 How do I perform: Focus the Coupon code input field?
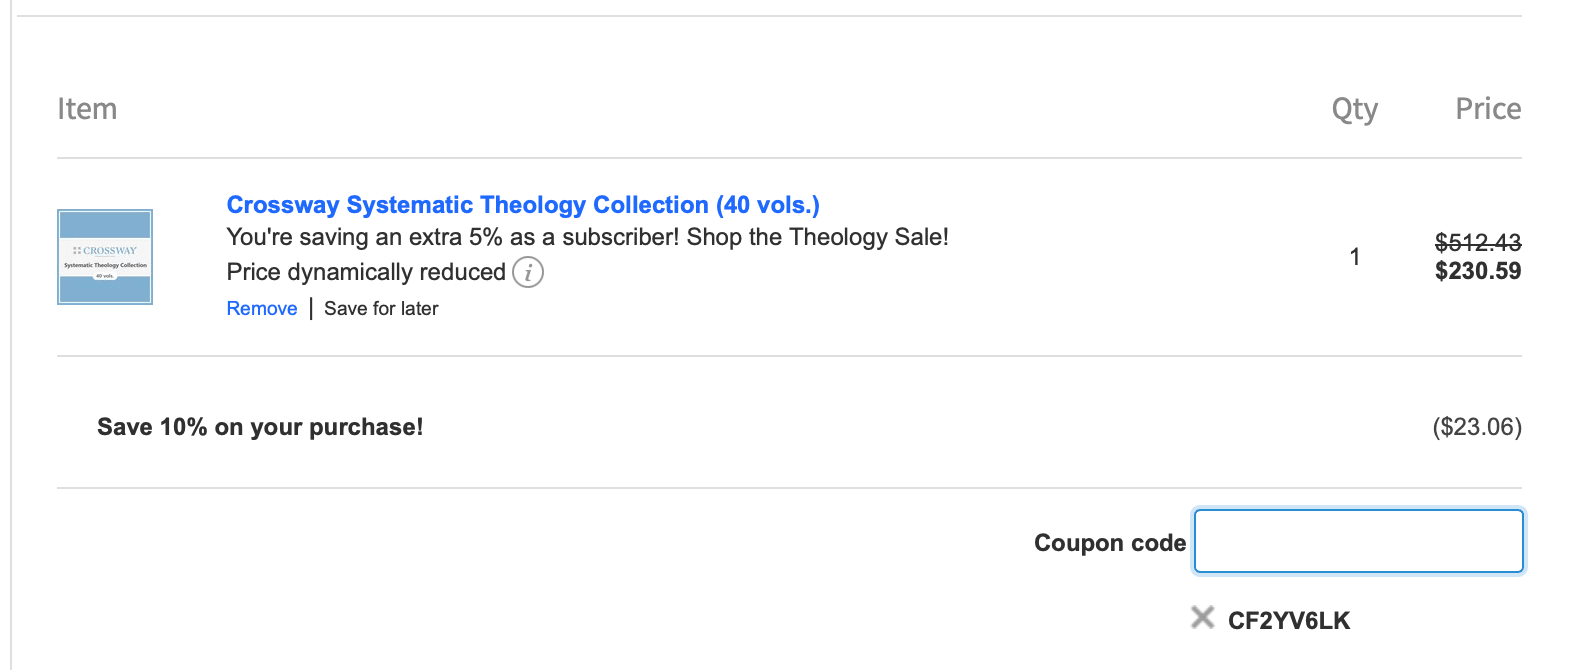[x=1358, y=542]
